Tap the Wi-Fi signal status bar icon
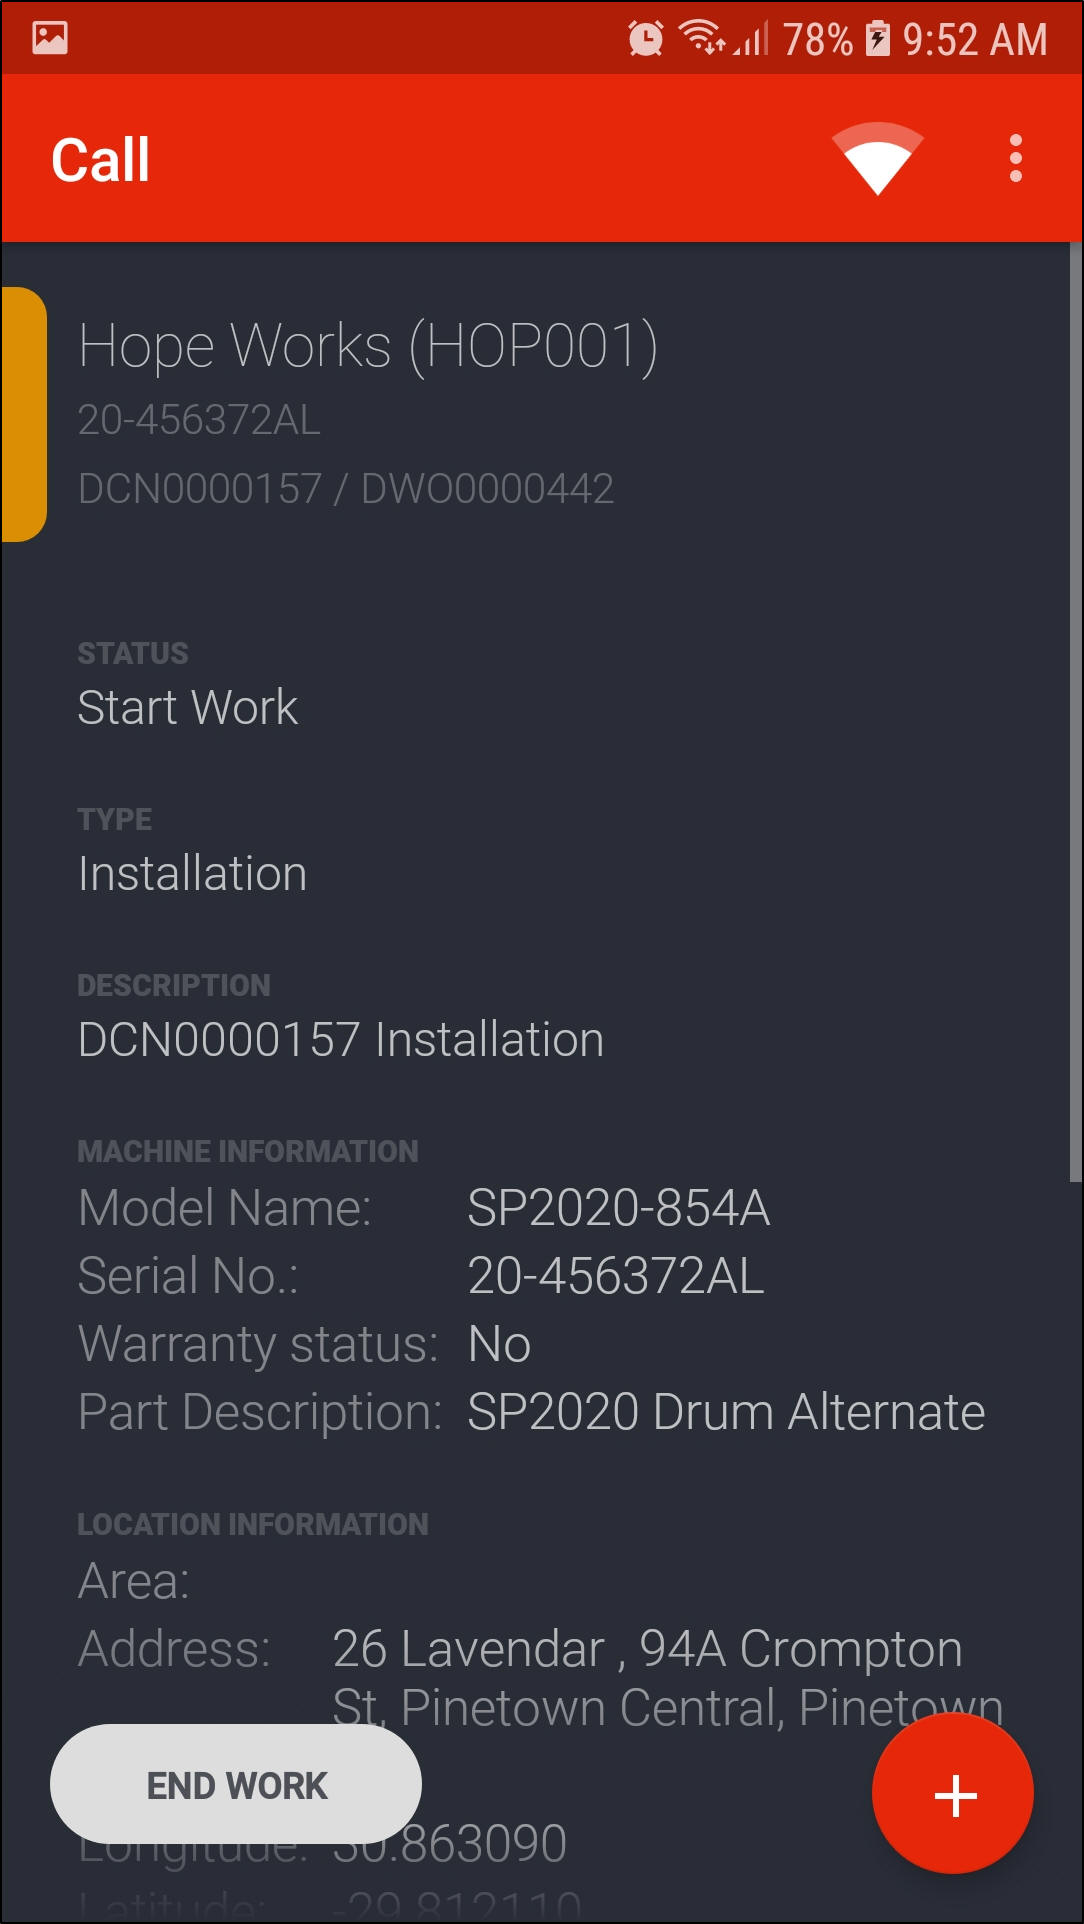This screenshot has height=1924, width=1084. [702, 37]
